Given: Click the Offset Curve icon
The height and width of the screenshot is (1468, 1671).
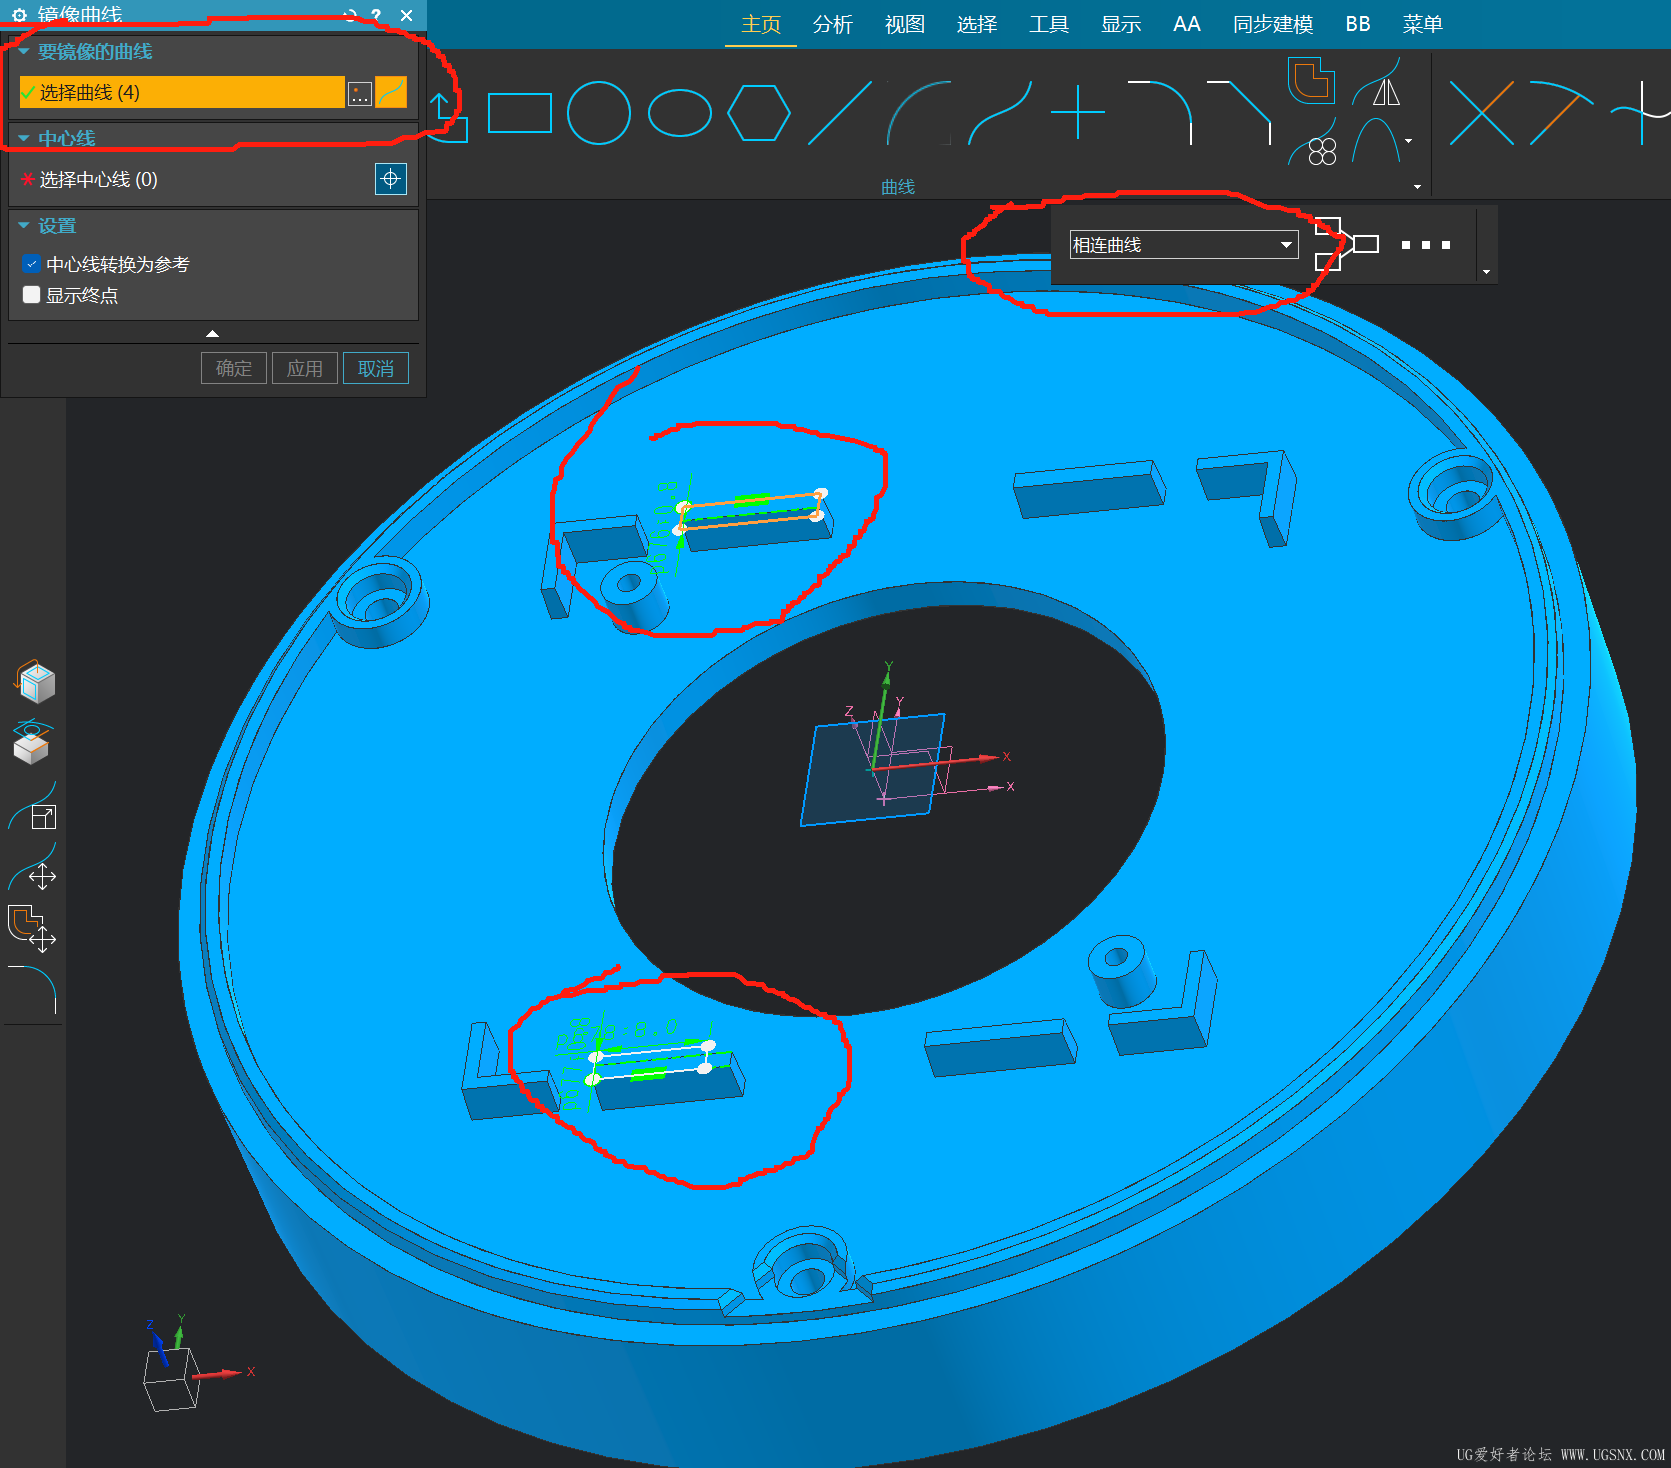Looking at the screenshot, I should [1311, 80].
